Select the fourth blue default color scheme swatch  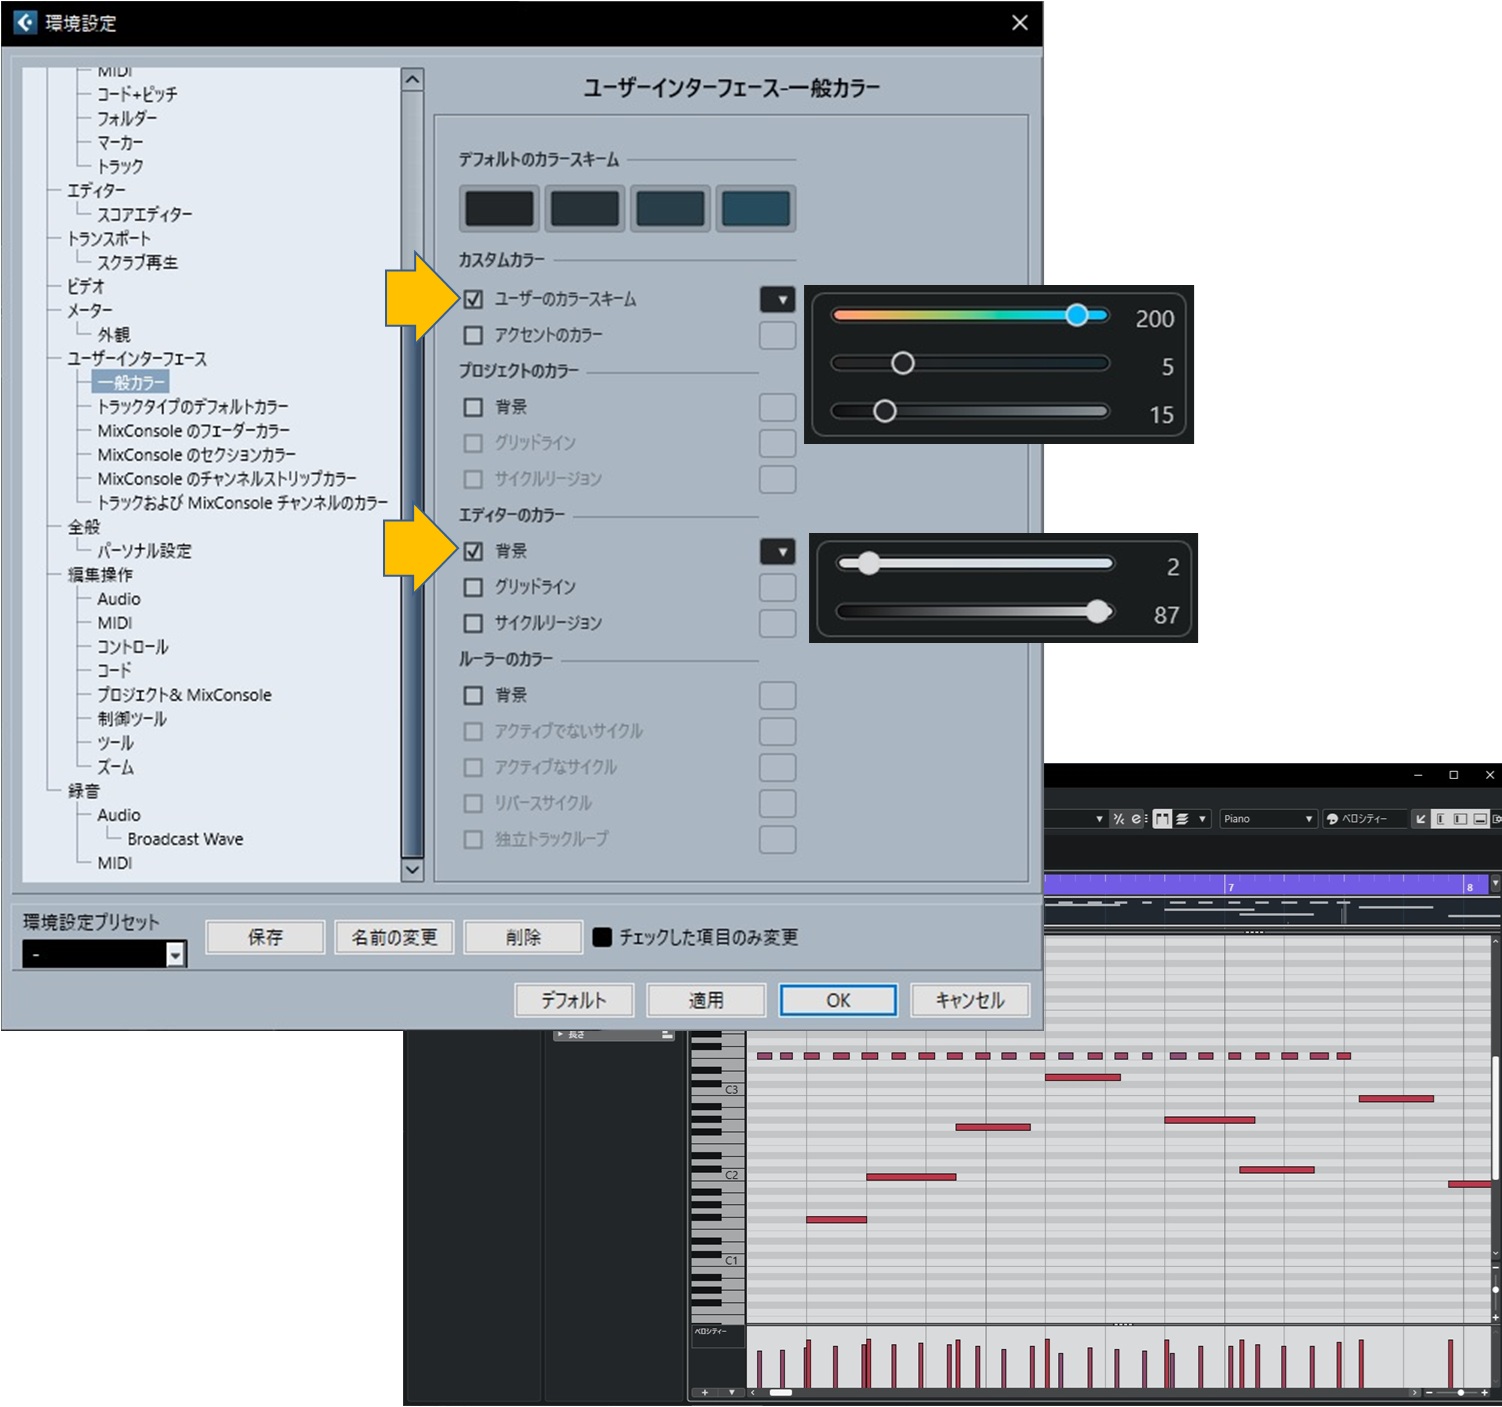[756, 209]
